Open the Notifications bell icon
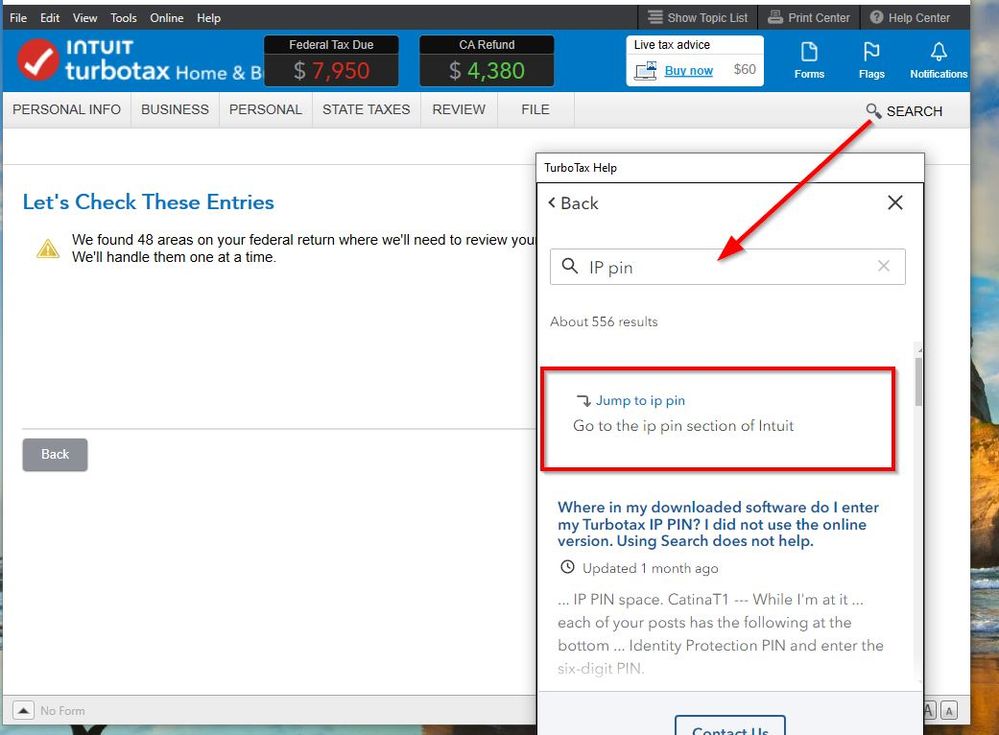Viewport: 999px width, 735px height. pos(938,61)
